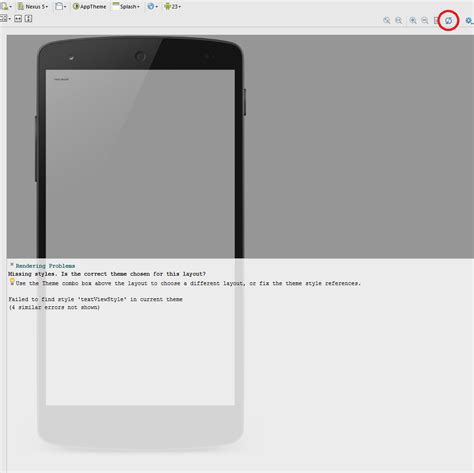
Task: Click the small TextView in the phone screen
Action: 61,79
